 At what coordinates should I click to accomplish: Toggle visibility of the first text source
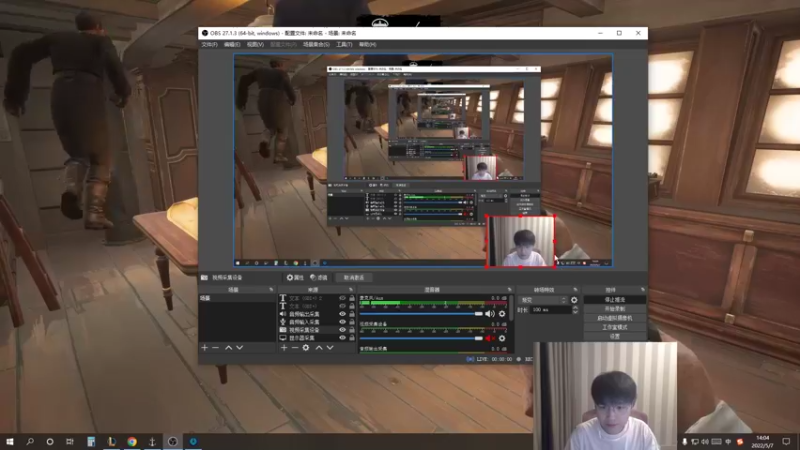342,298
